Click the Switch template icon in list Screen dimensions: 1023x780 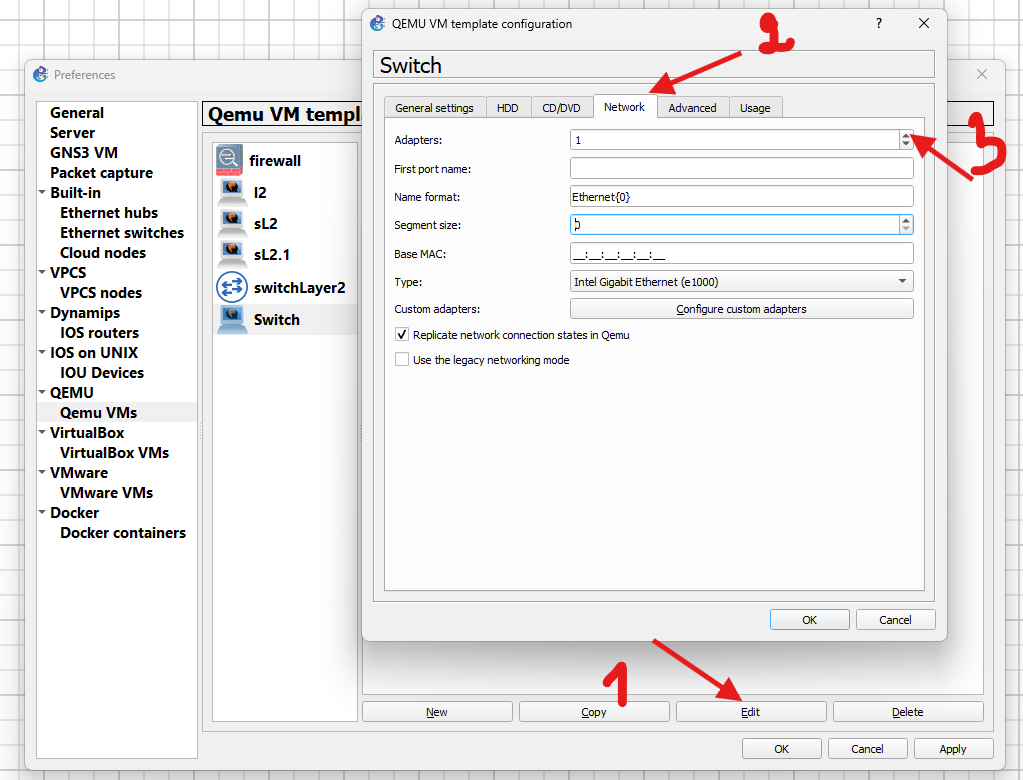click(x=232, y=320)
